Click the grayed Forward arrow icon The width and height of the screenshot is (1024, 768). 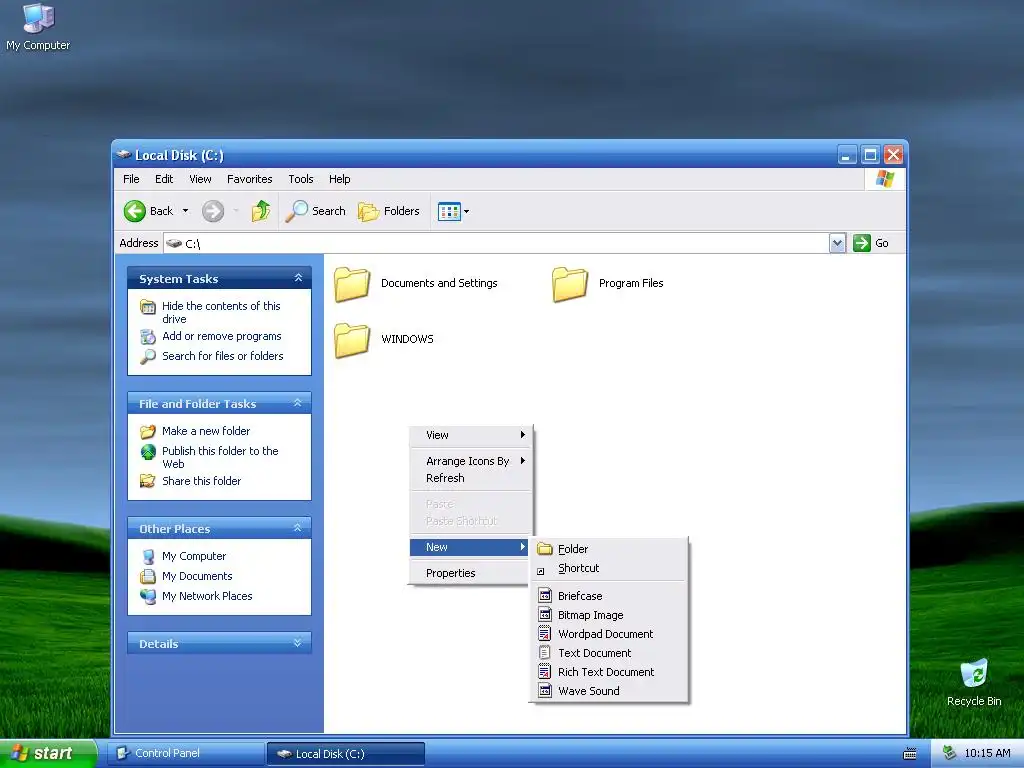point(213,211)
